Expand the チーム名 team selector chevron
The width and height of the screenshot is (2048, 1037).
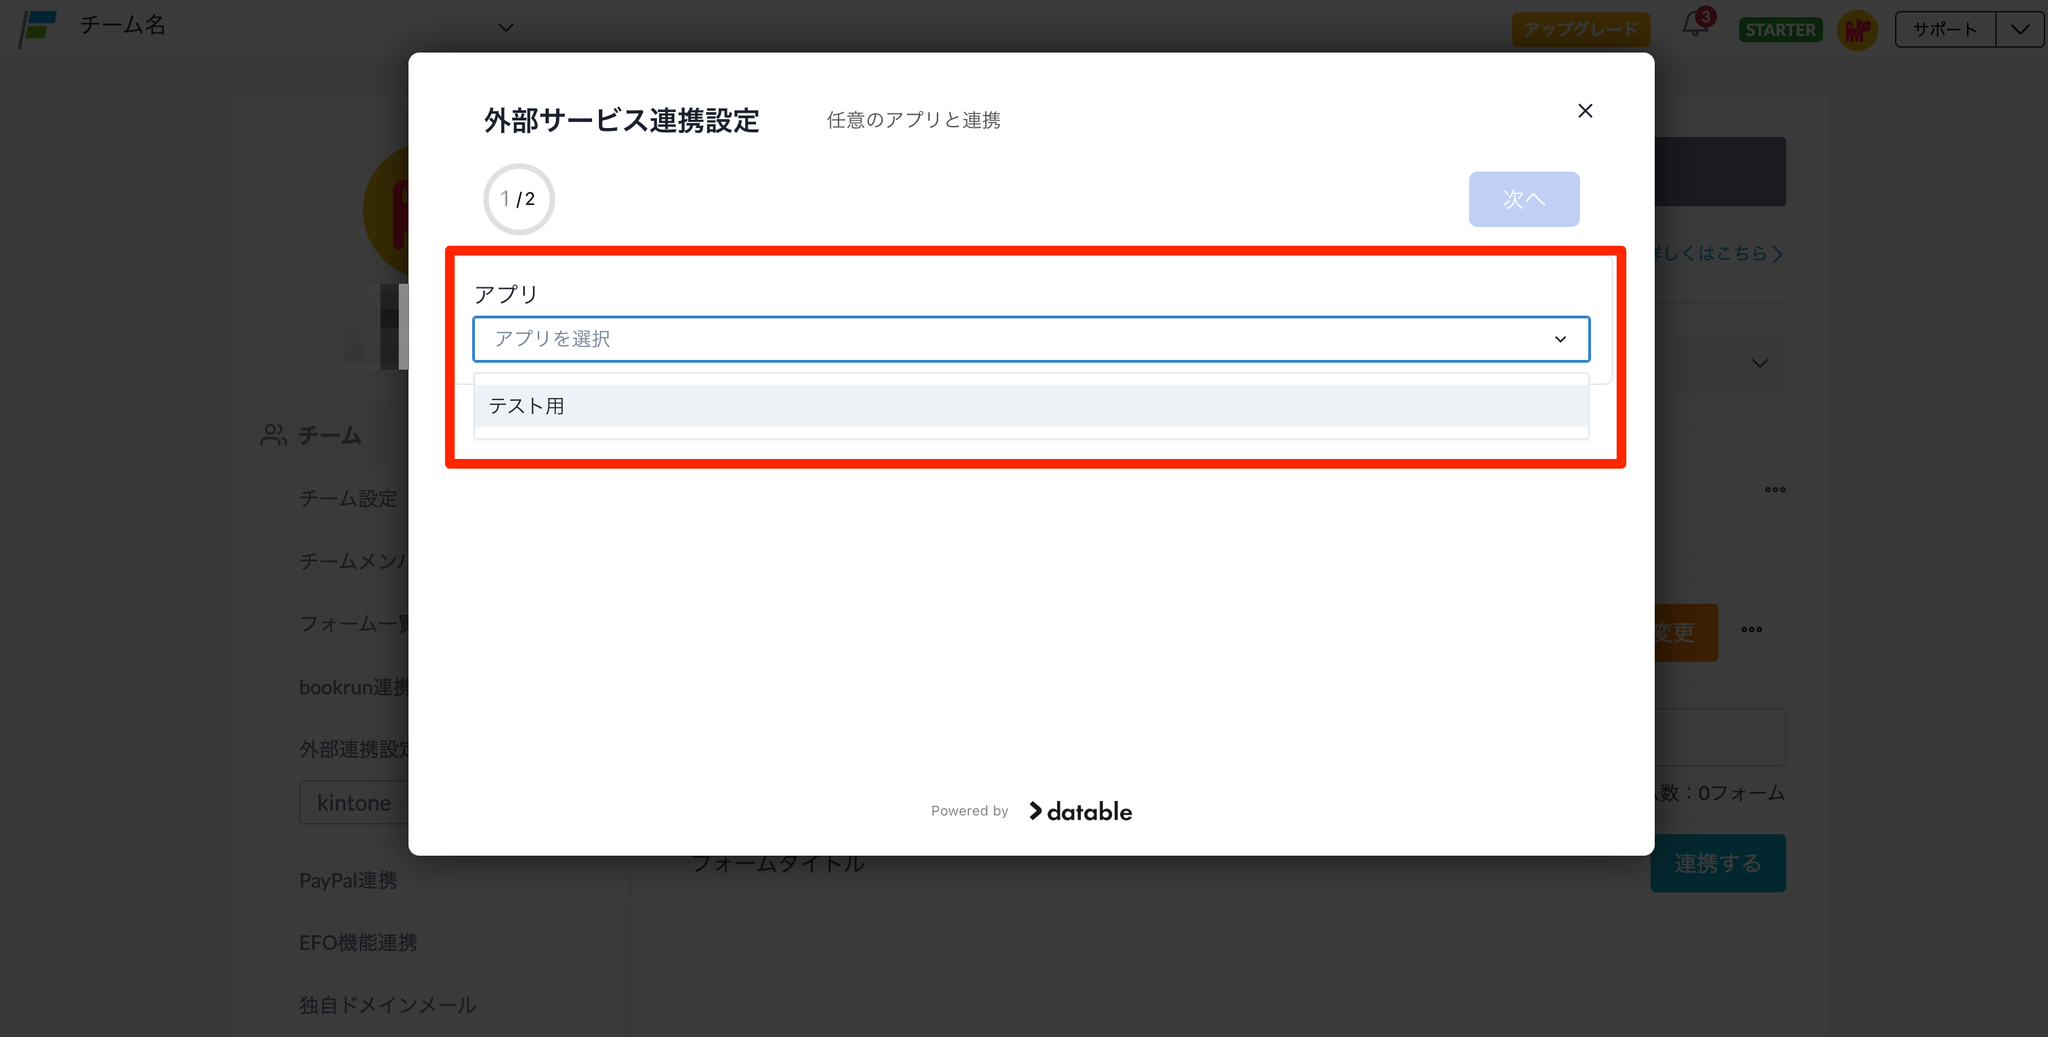(x=506, y=28)
